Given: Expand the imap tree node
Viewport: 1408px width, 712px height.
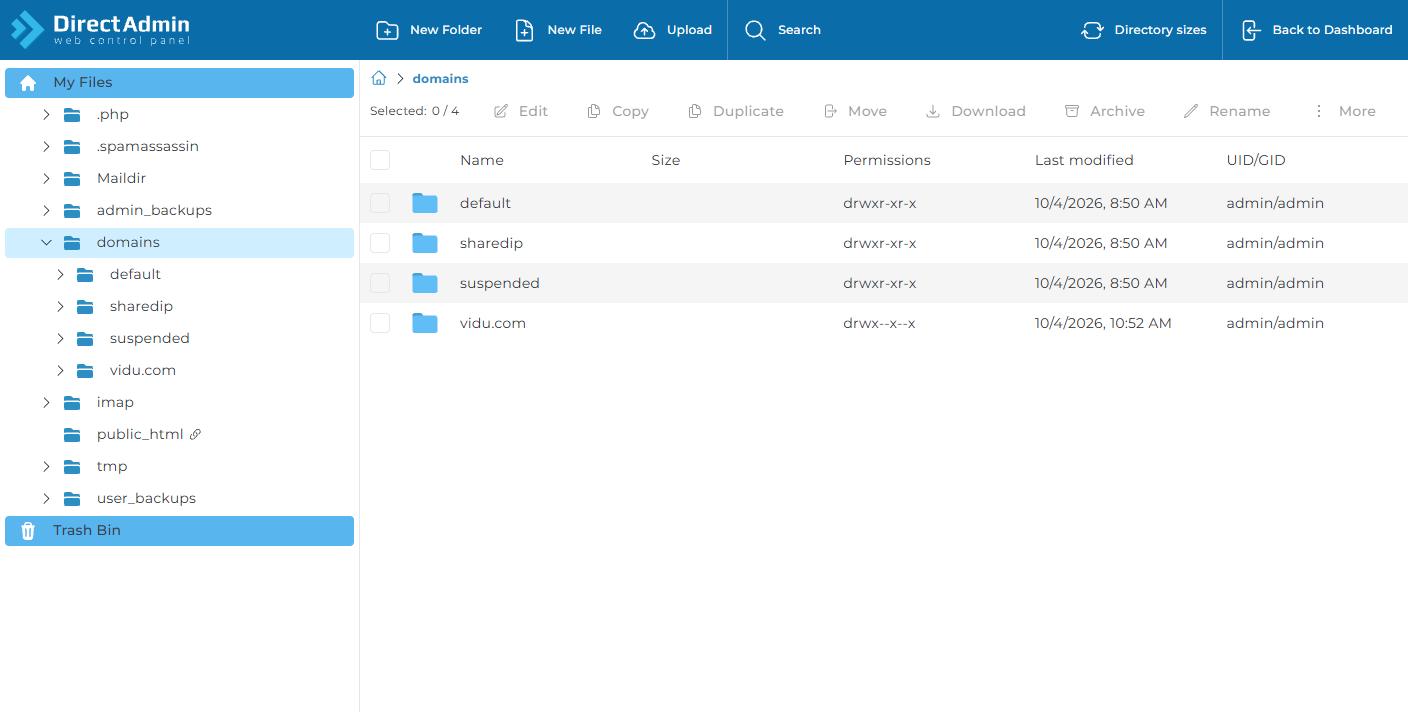Looking at the screenshot, I should coord(46,403).
